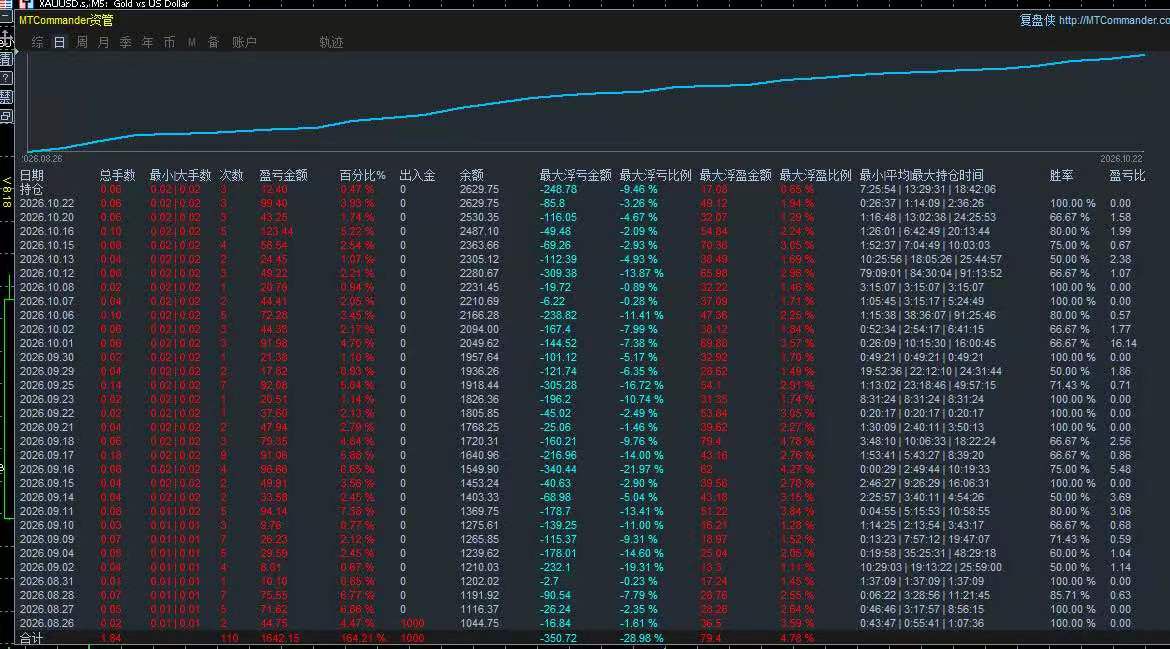The height and width of the screenshot is (649, 1170).
Task: Click the 最大浮盈金额 column header
Action: click(x=735, y=175)
